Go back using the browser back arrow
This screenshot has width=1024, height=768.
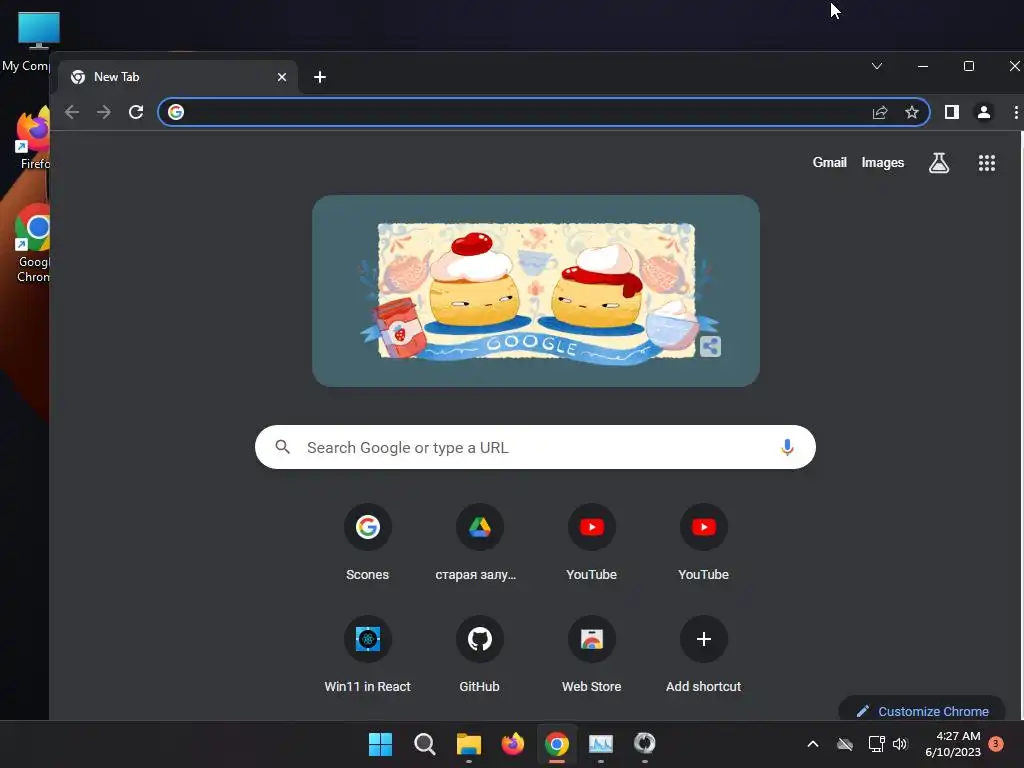(72, 112)
